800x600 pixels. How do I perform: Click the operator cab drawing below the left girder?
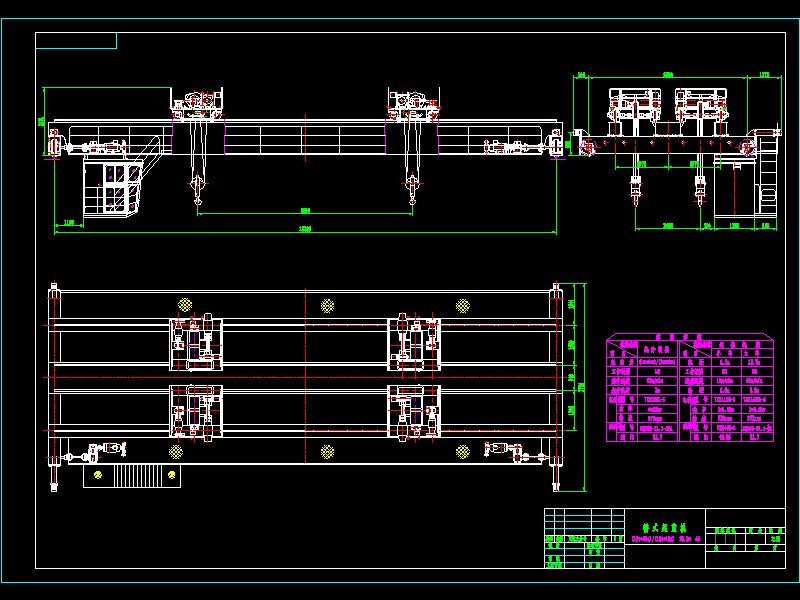(x=113, y=185)
